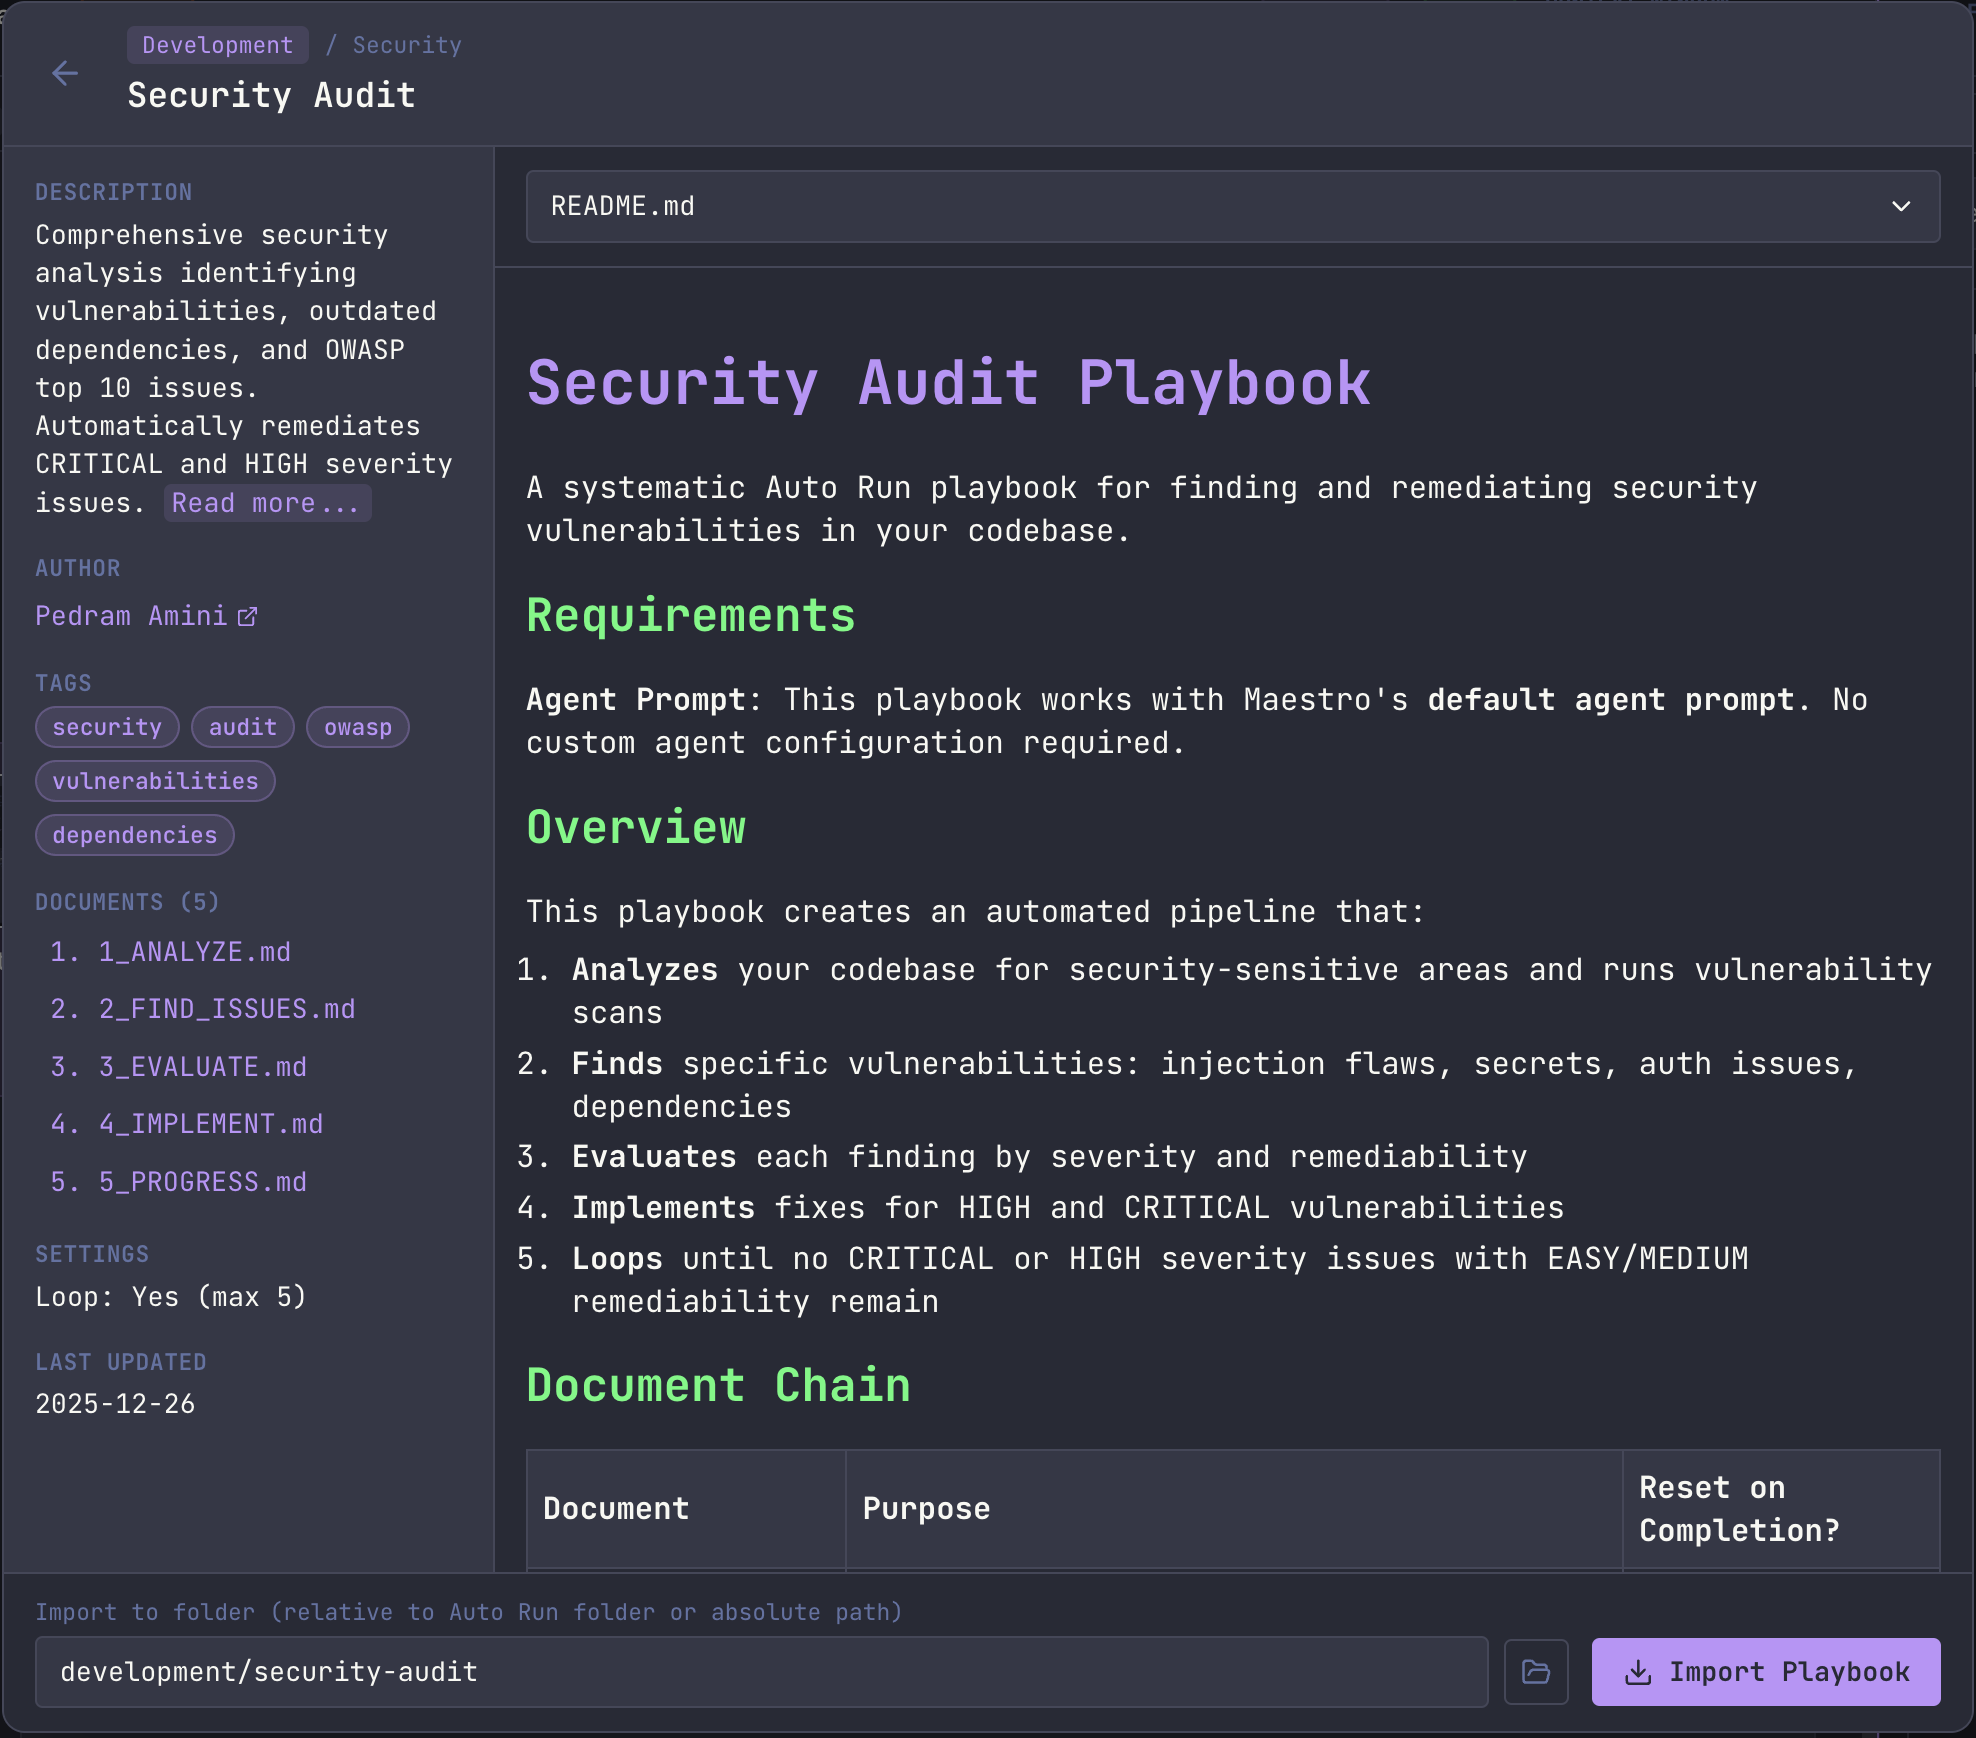Viewport: 1976px width, 1738px height.
Task: Expand the README.md file dropdown chevron
Action: pyautogui.click(x=1901, y=207)
